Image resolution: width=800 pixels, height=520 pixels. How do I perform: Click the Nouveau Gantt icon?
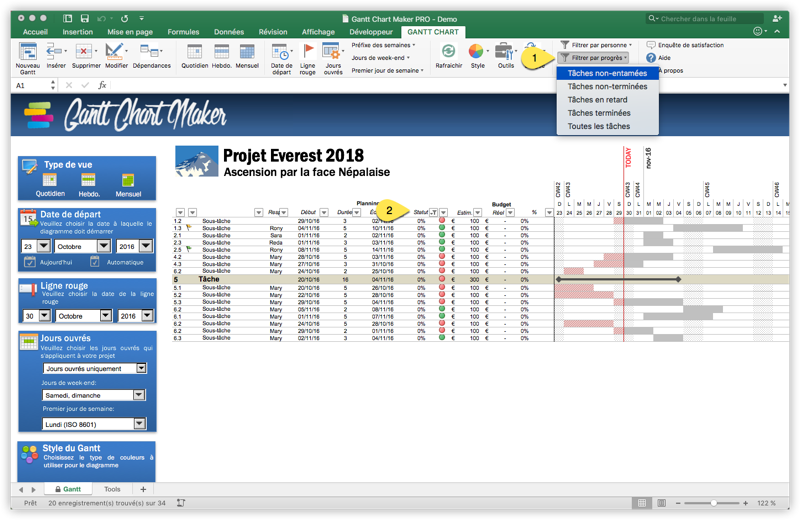coord(28,53)
